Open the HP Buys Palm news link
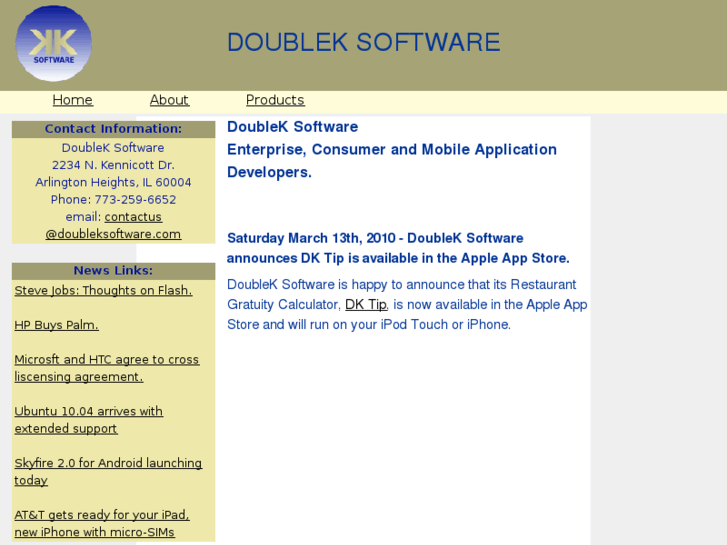Viewport: 727px width, 545px height. (57, 325)
